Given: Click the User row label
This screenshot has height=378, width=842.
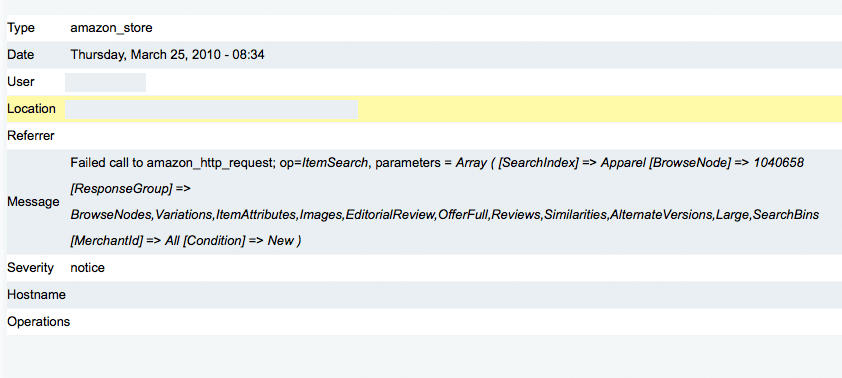Looking at the screenshot, I should tap(21, 82).
